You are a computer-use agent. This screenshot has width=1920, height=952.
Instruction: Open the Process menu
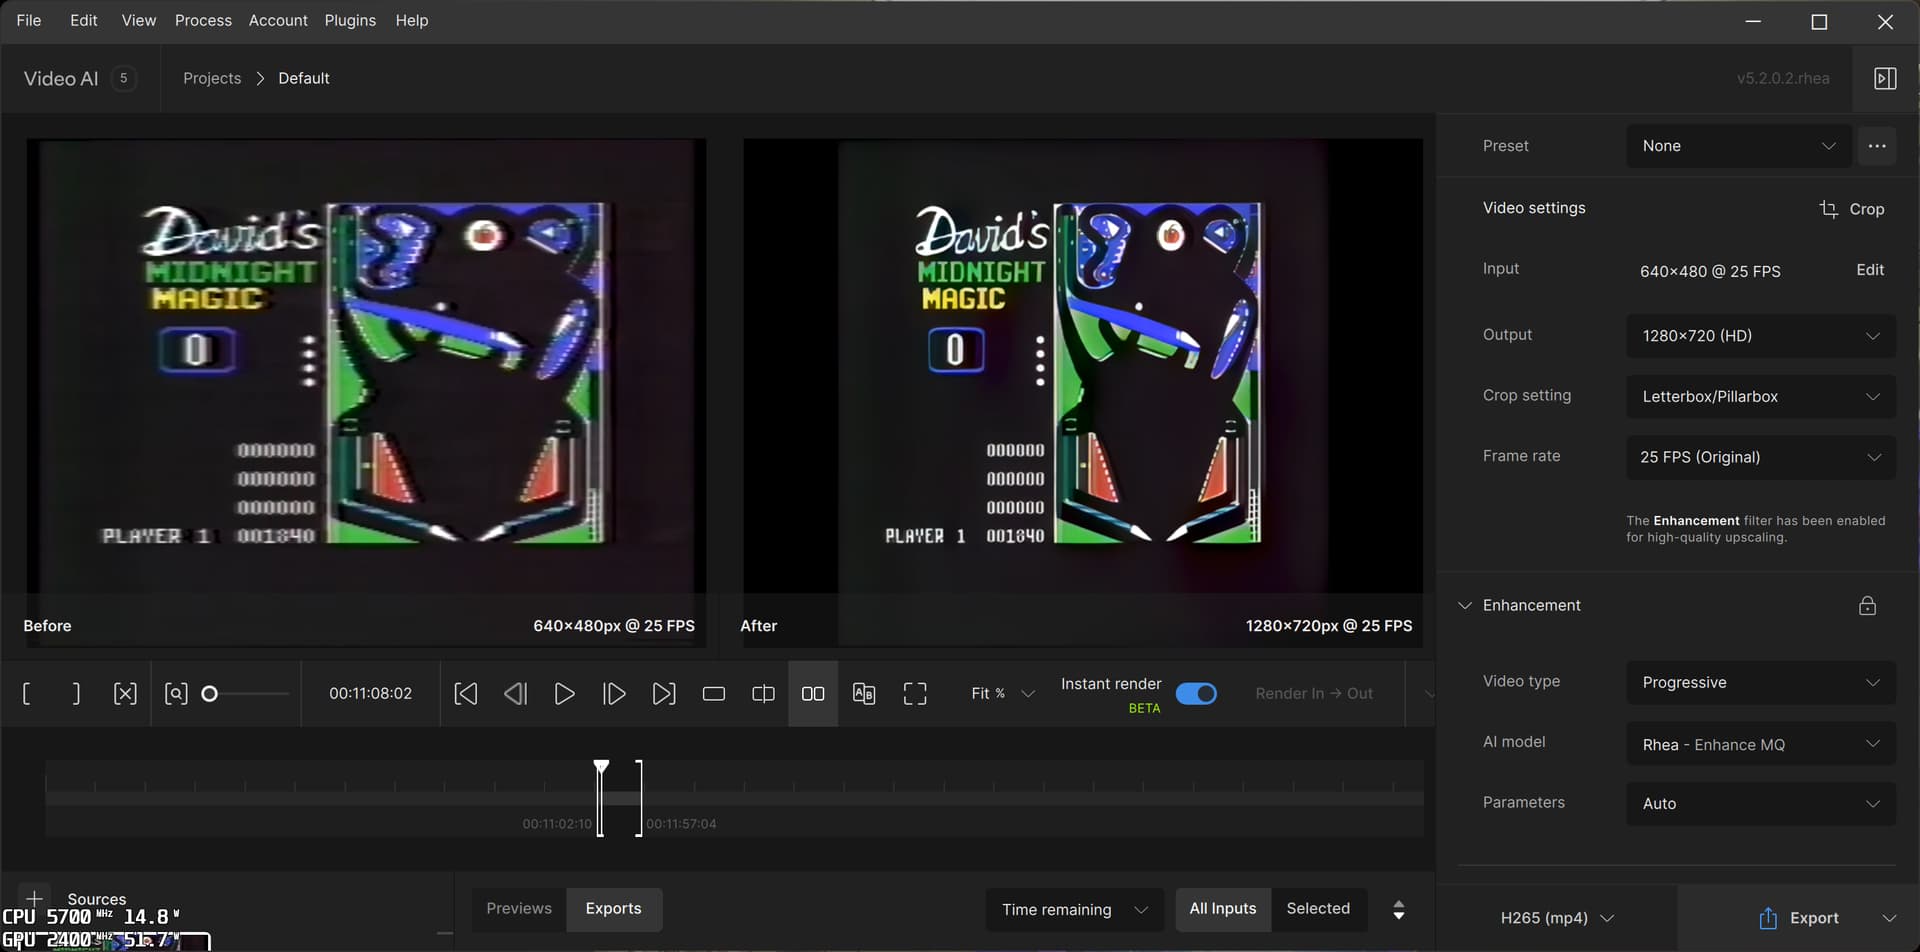pos(203,20)
